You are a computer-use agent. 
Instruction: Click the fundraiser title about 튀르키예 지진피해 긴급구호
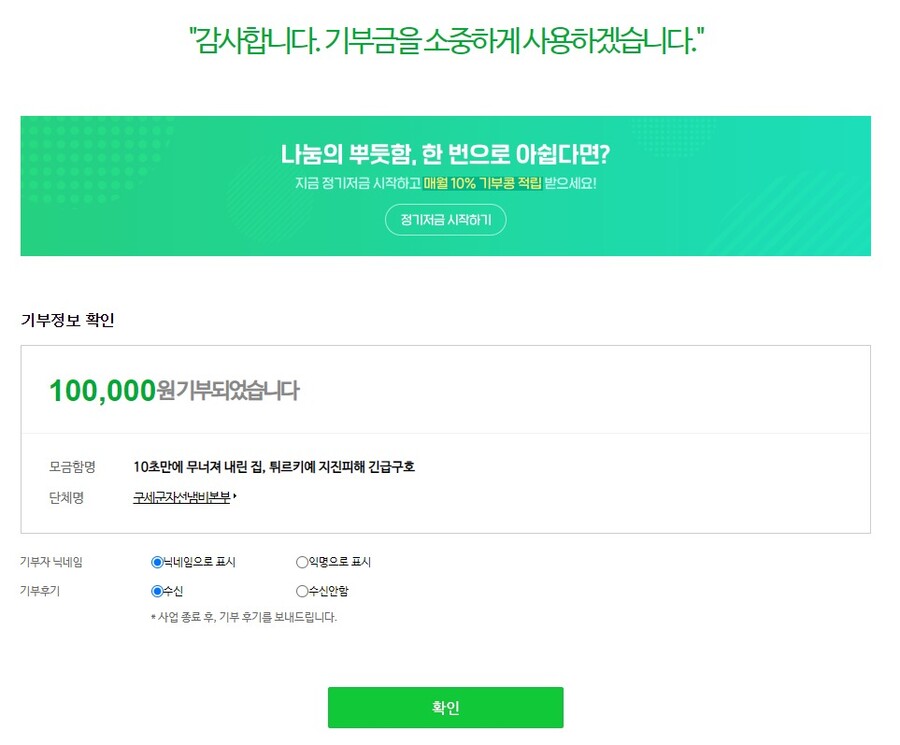point(273,467)
